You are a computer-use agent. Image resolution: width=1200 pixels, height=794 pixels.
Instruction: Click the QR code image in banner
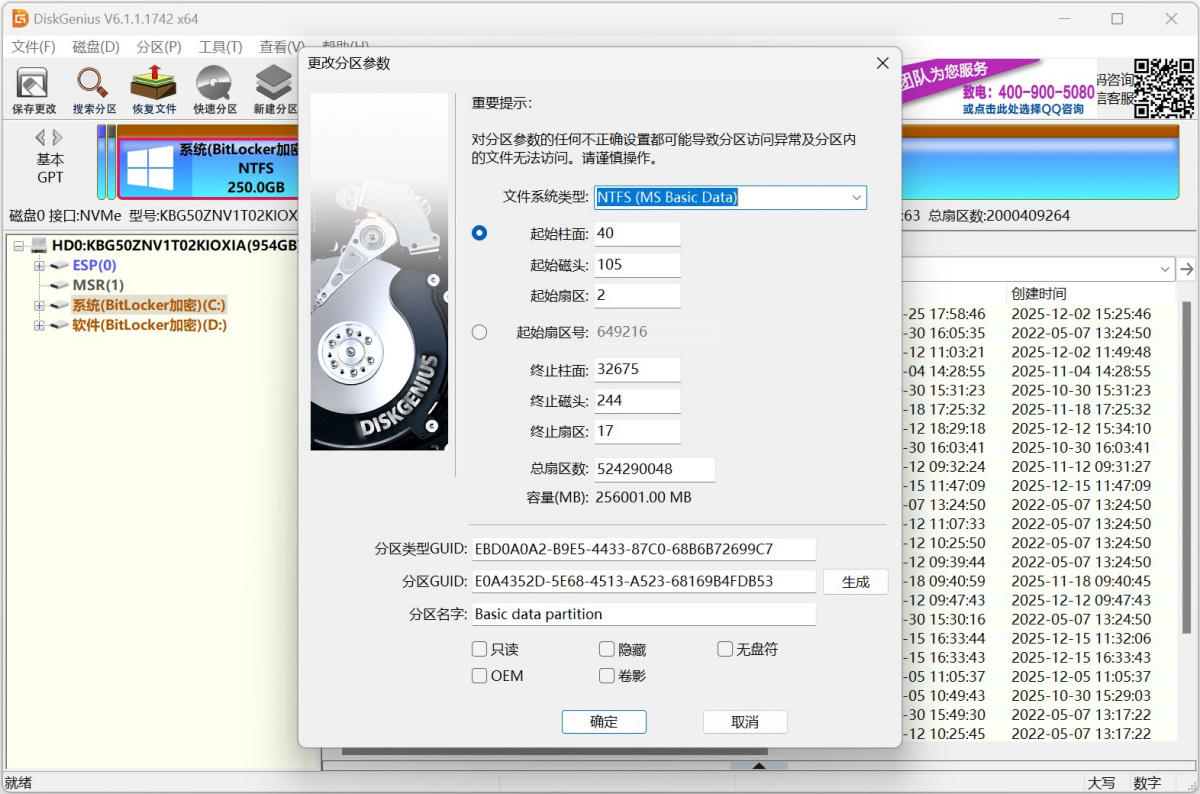[x=1164, y=88]
